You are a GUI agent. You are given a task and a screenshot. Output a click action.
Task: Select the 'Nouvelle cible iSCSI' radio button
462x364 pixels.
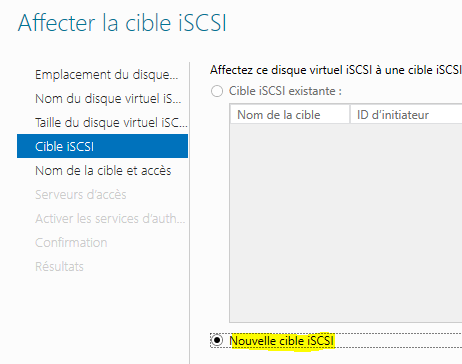(x=217, y=340)
